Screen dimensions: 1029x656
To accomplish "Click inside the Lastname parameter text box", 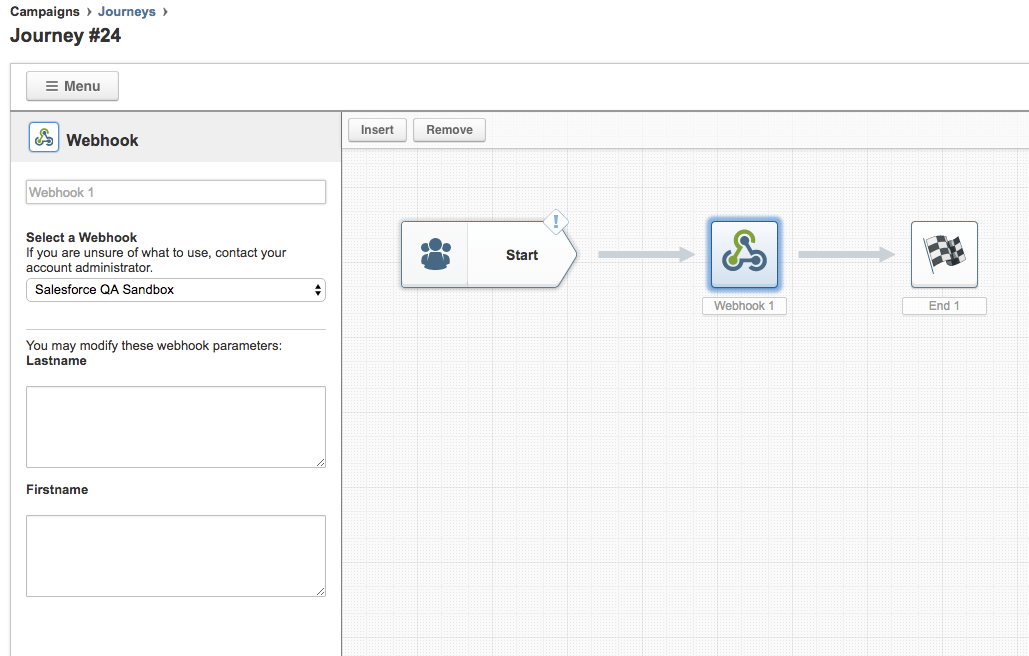I will pos(175,426).
